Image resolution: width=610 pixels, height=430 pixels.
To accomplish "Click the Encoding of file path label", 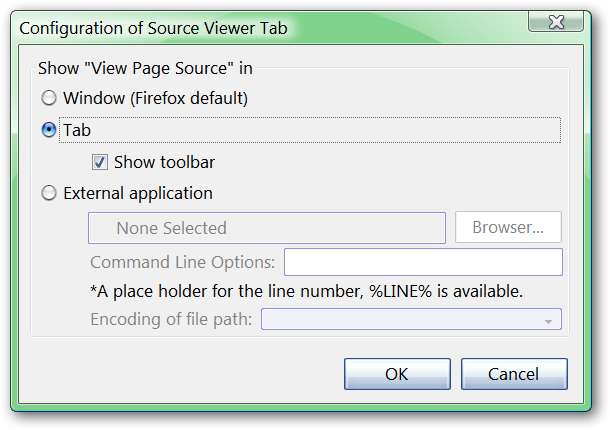I will pyautogui.click(x=172, y=320).
